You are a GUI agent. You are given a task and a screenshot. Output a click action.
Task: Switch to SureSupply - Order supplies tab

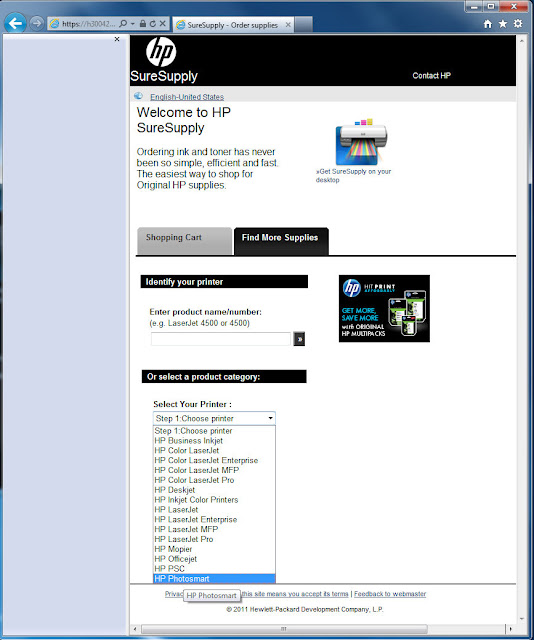[x=233, y=25]
